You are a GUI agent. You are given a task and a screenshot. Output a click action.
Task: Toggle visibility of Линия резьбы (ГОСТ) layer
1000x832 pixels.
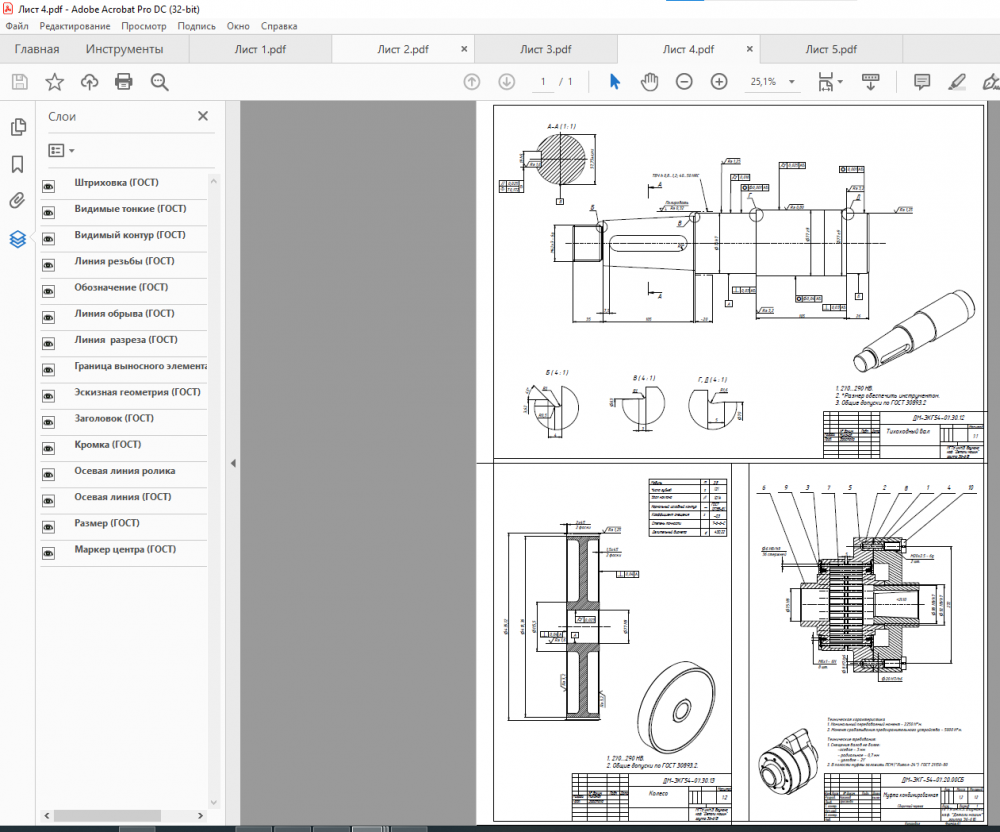[48, 265]
